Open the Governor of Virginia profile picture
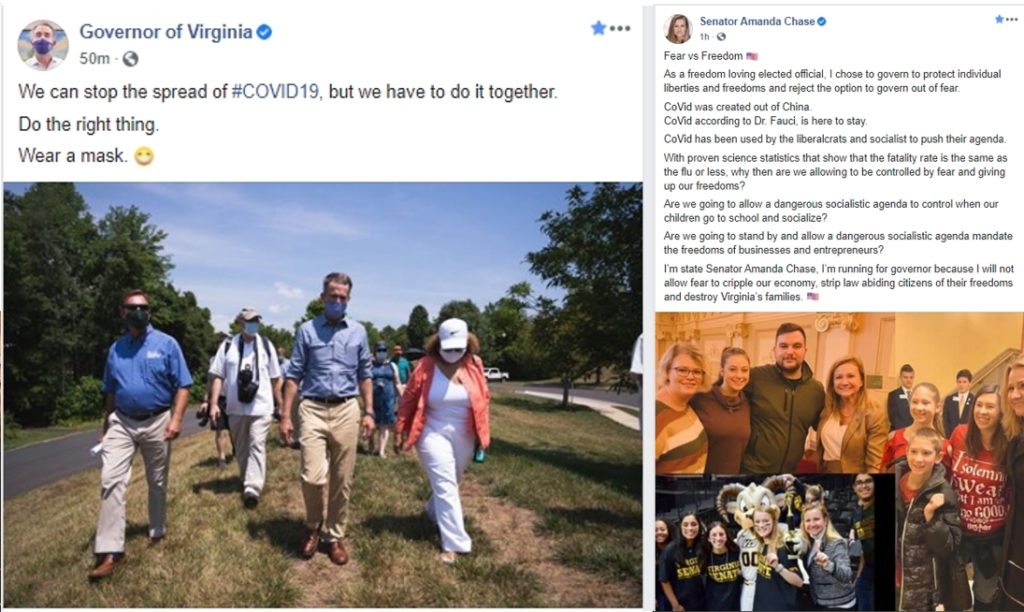This screenshot has height=612, width=1024. tap(42, 44)
